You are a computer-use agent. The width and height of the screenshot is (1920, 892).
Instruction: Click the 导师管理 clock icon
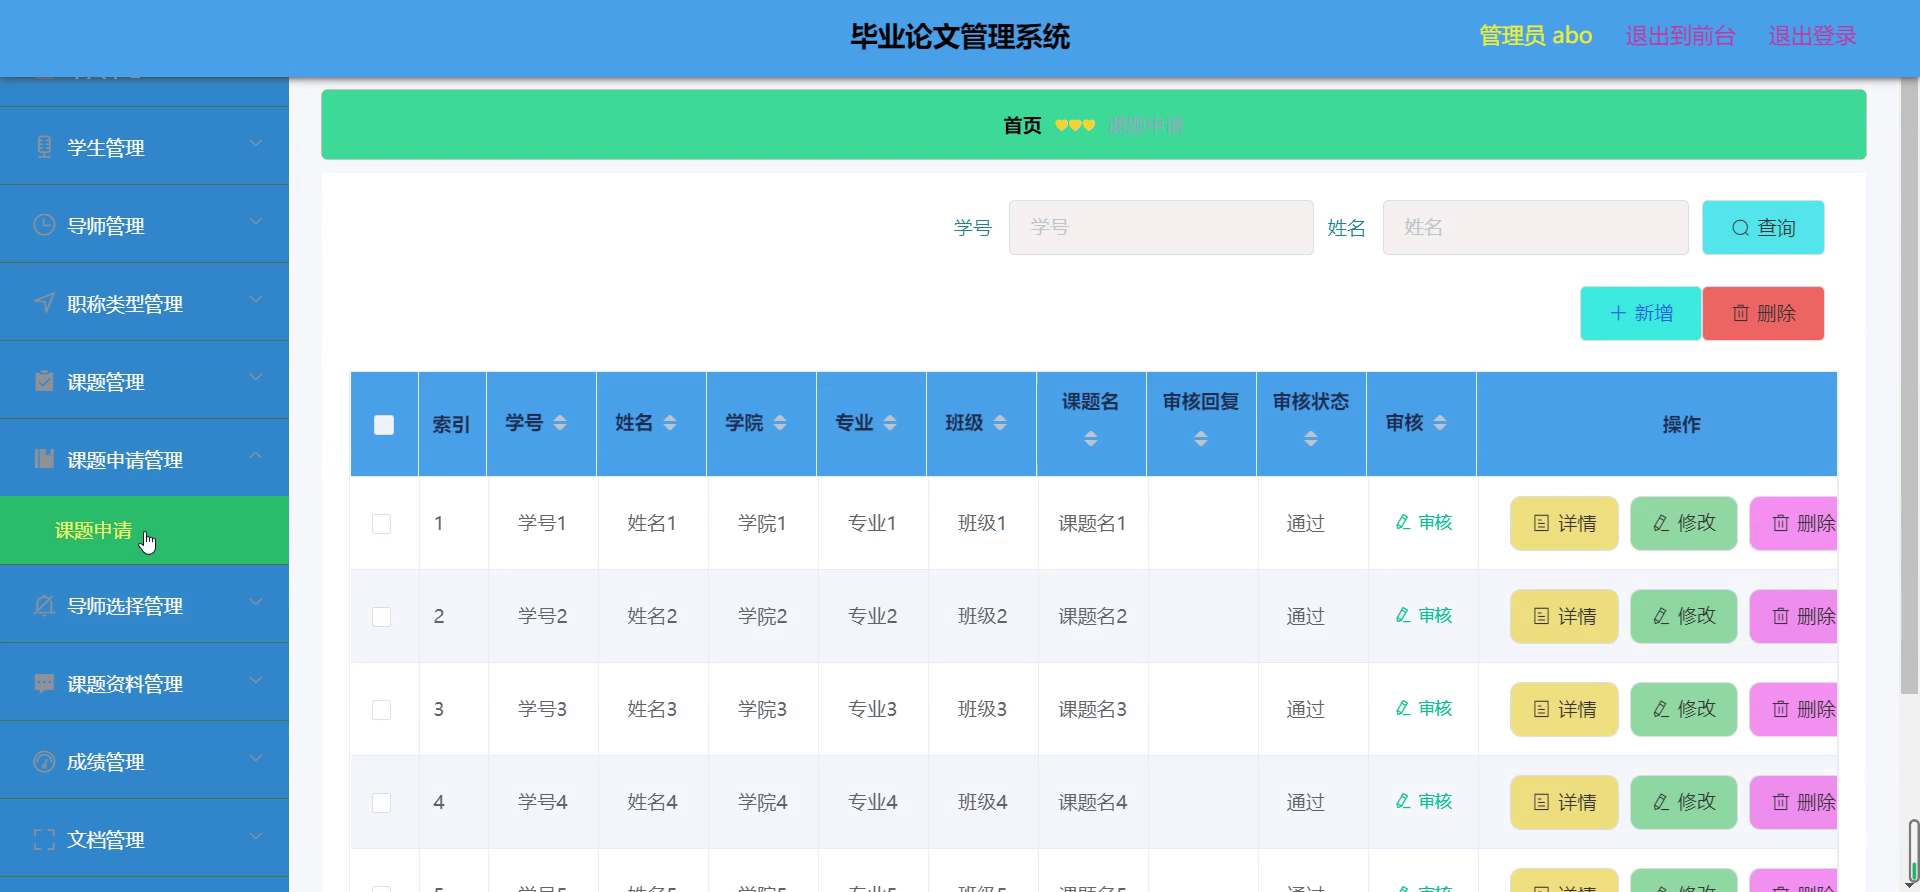[44, 225]
